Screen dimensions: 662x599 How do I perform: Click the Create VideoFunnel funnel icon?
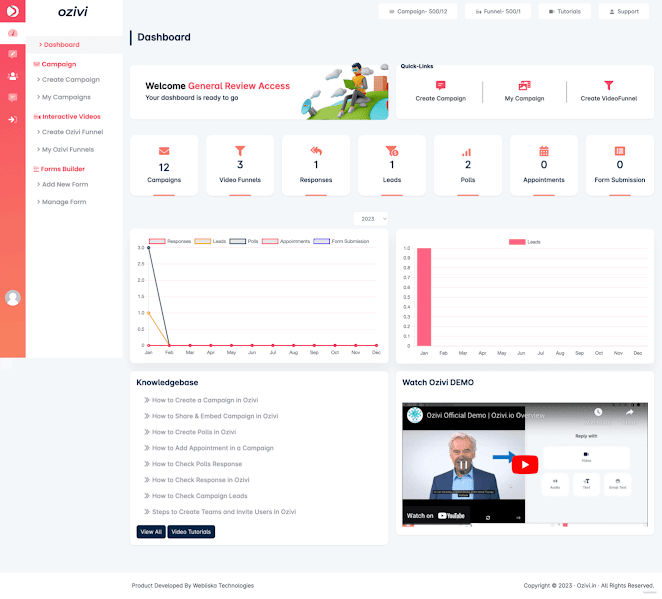tap(608, 85)
